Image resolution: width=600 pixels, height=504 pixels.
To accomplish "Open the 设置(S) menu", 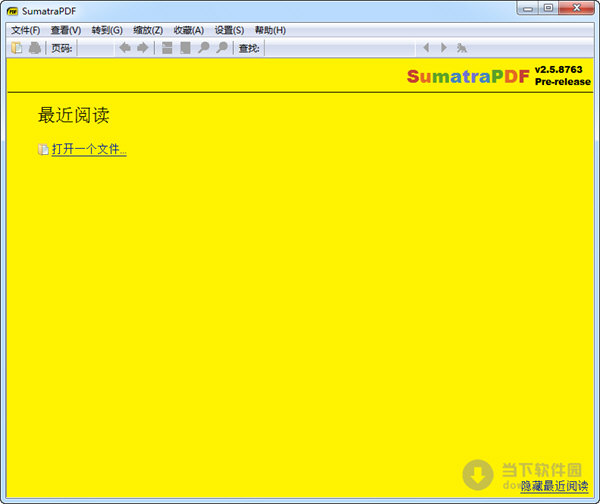I will pos(229,30).
